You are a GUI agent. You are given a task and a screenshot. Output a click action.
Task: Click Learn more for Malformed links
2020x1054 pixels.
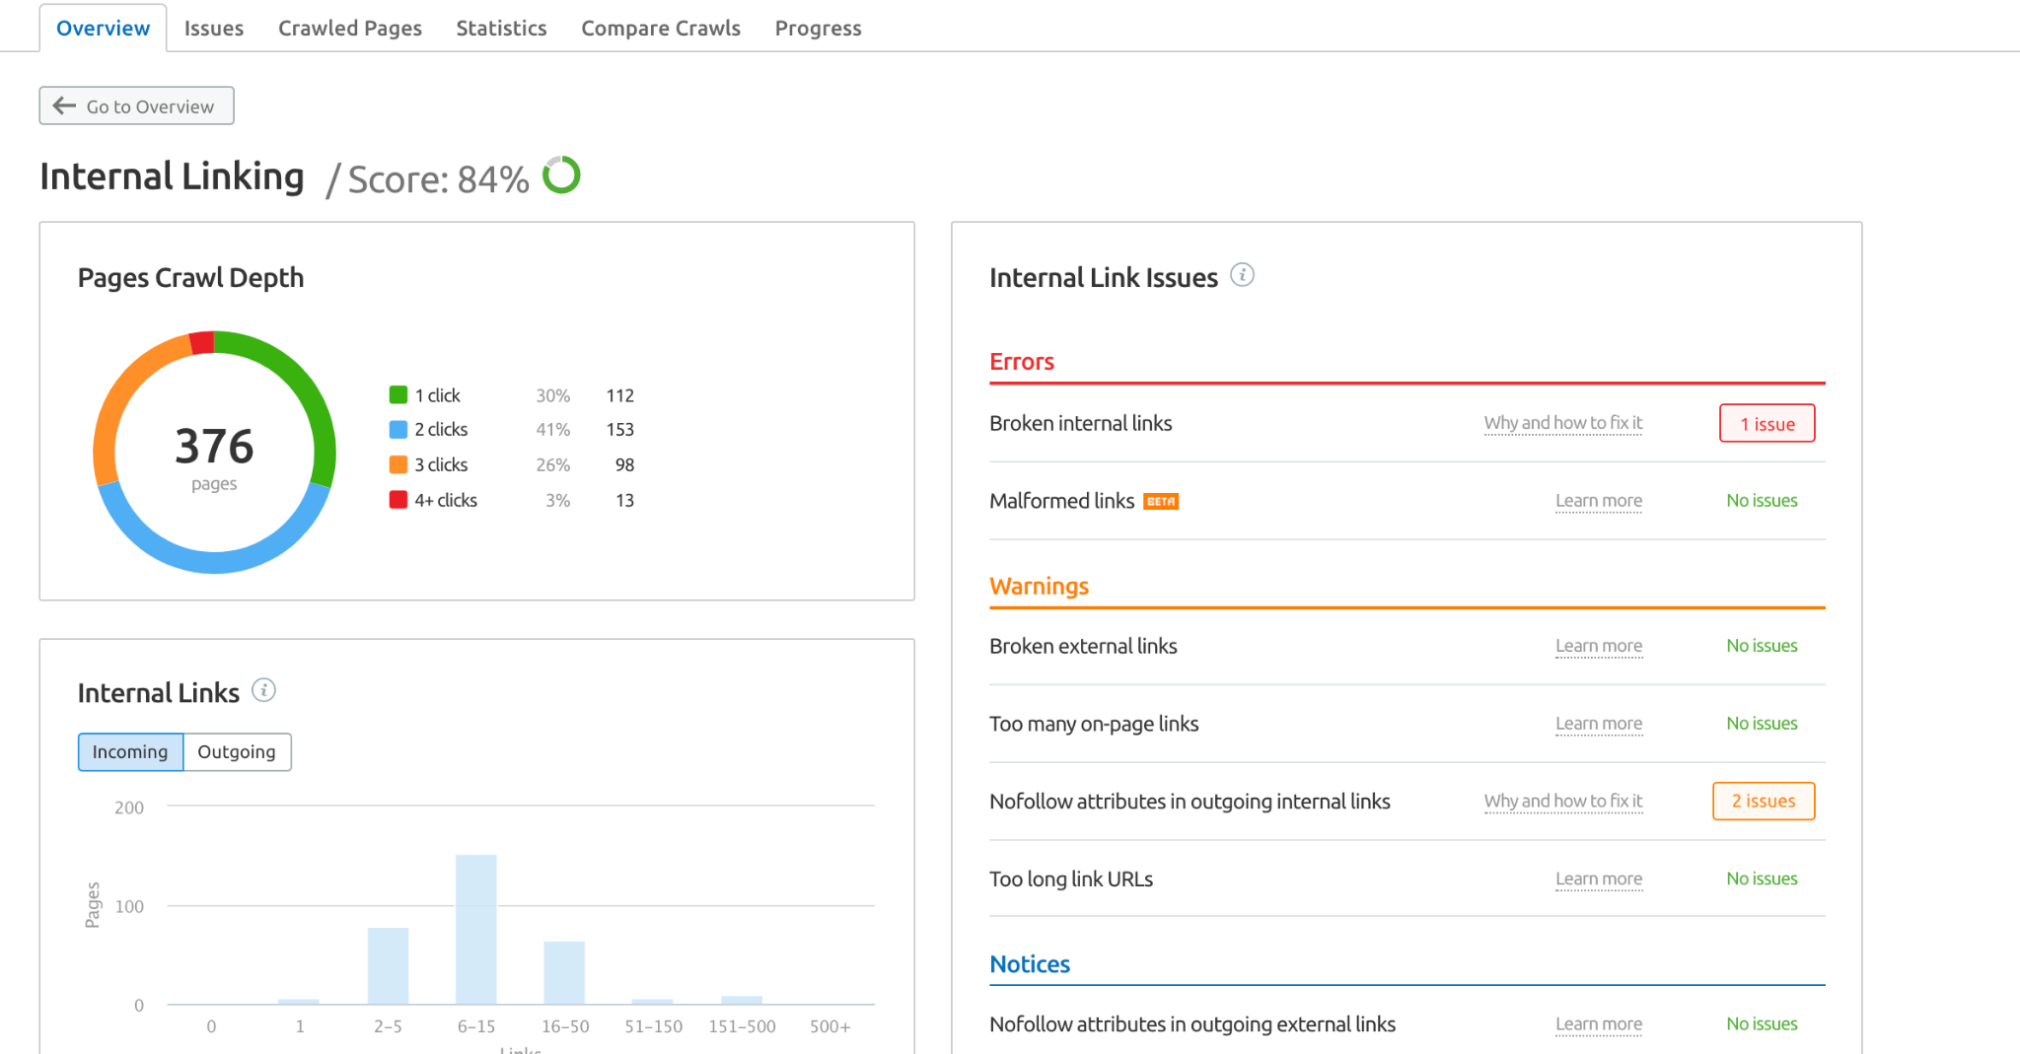coord(1598,501)
